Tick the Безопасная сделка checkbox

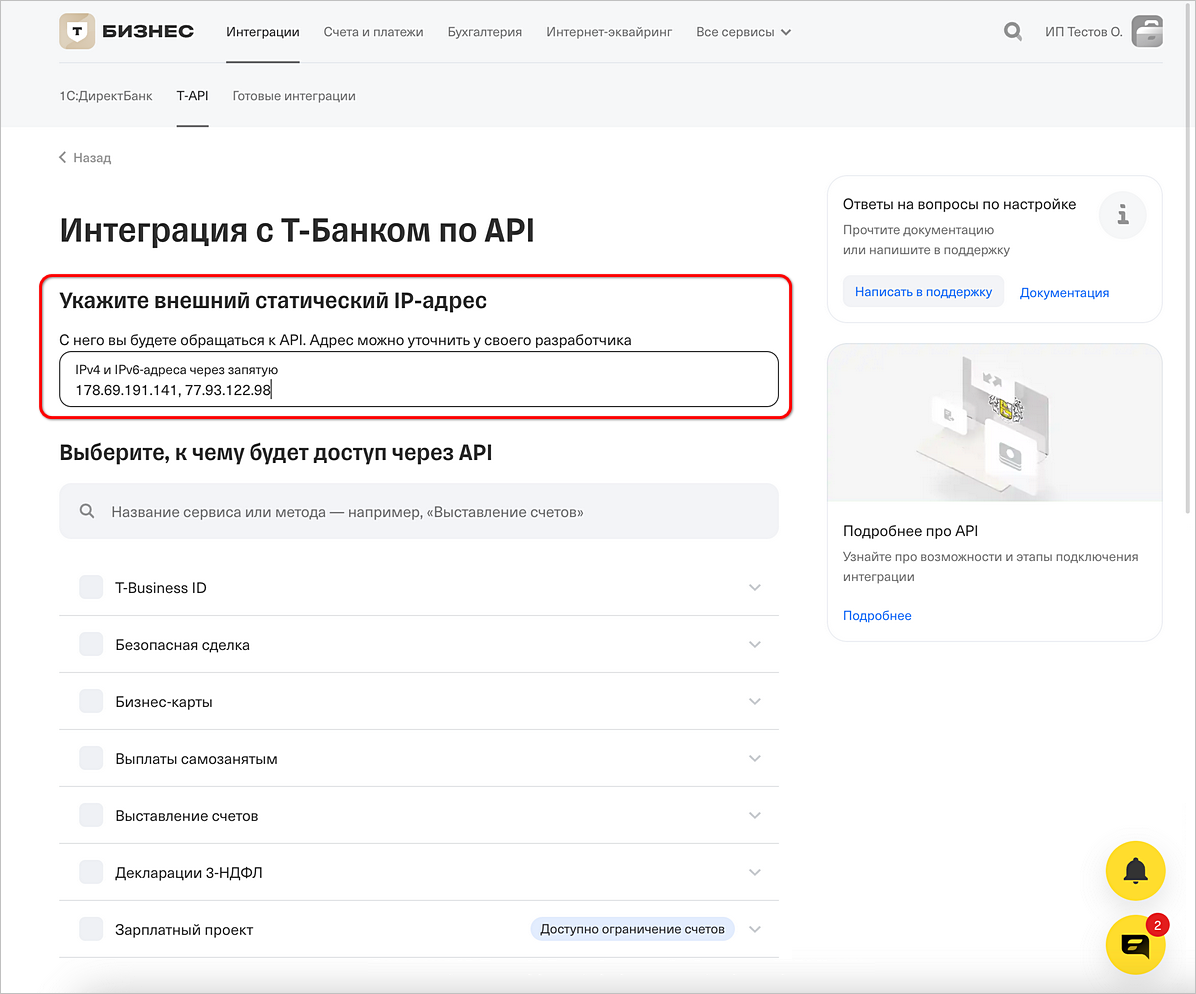click(91, 645)
